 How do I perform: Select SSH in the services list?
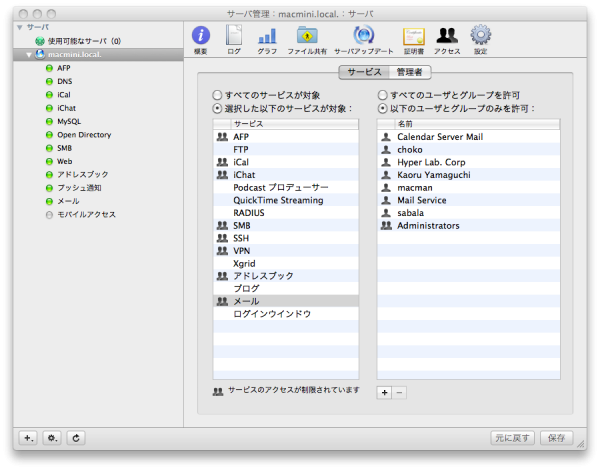(286, 238)
